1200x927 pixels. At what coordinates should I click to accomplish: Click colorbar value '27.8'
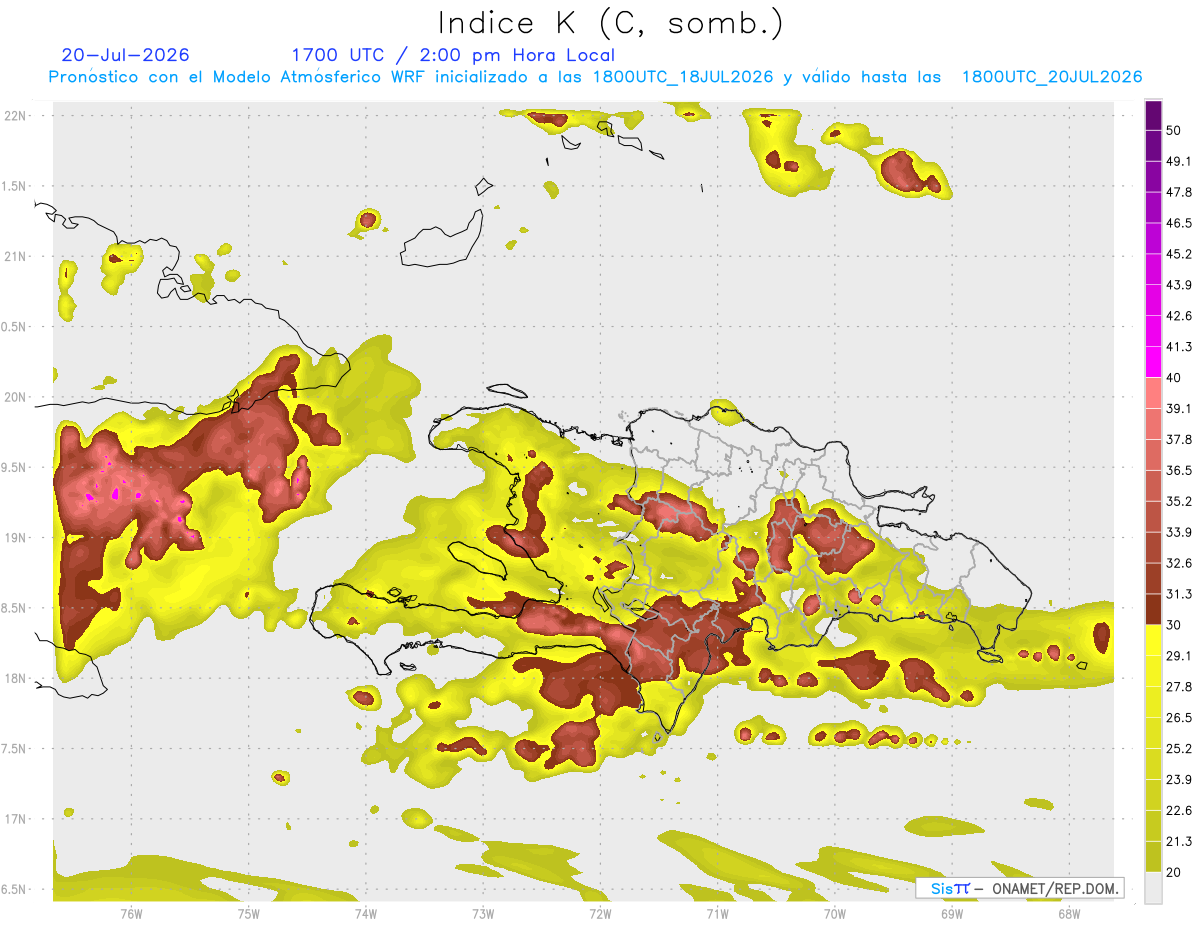coord(1179,687)
